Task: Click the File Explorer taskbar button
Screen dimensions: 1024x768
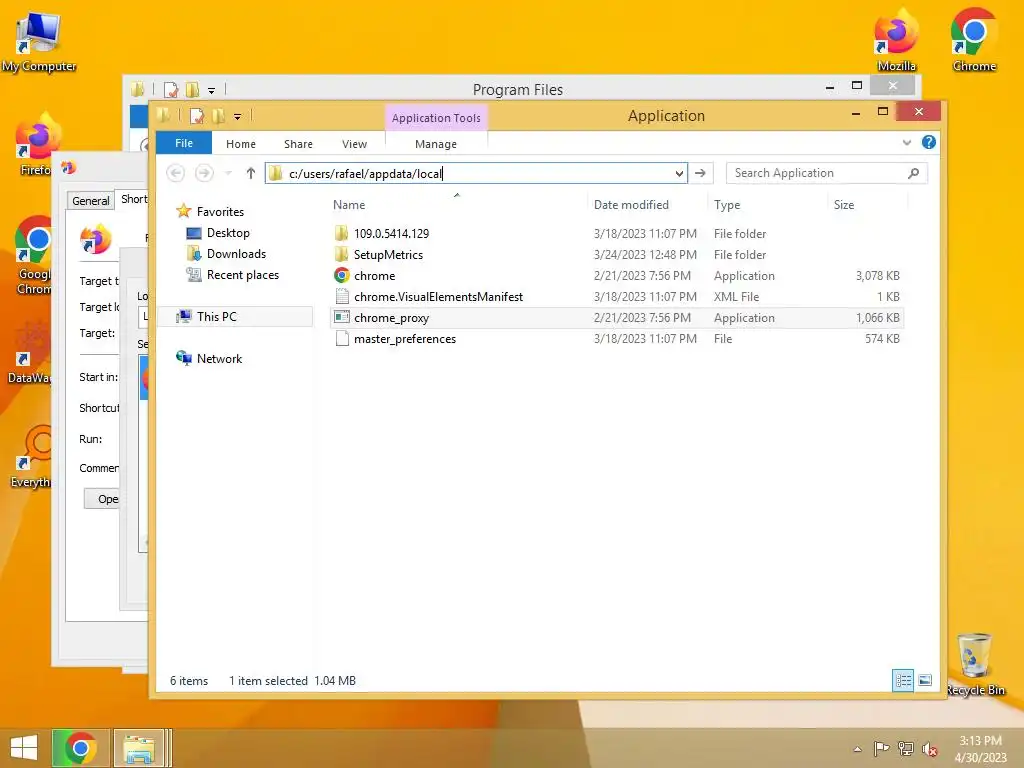Action: 139,748
